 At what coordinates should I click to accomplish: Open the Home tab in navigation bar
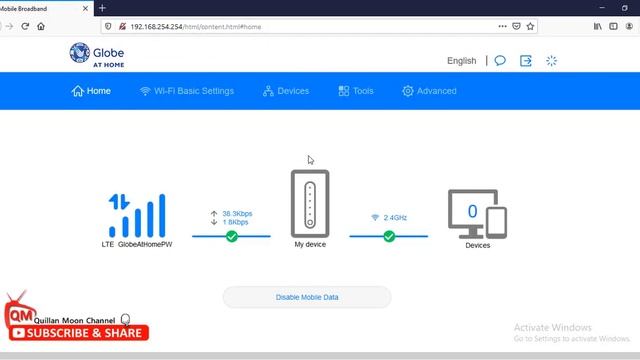tap(91, 91)
